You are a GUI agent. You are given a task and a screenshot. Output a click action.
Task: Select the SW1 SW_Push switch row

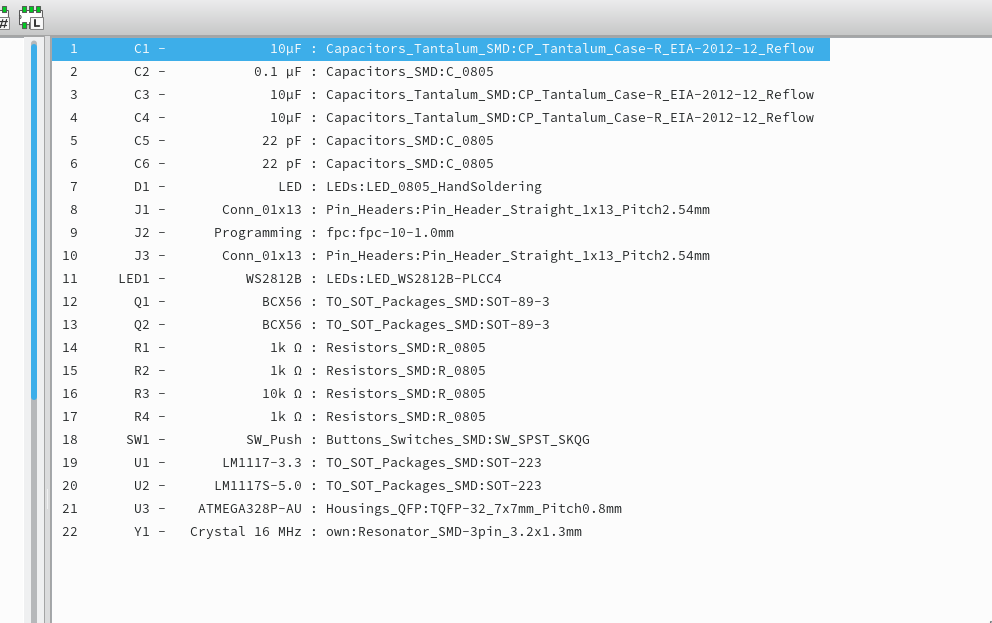441,440
